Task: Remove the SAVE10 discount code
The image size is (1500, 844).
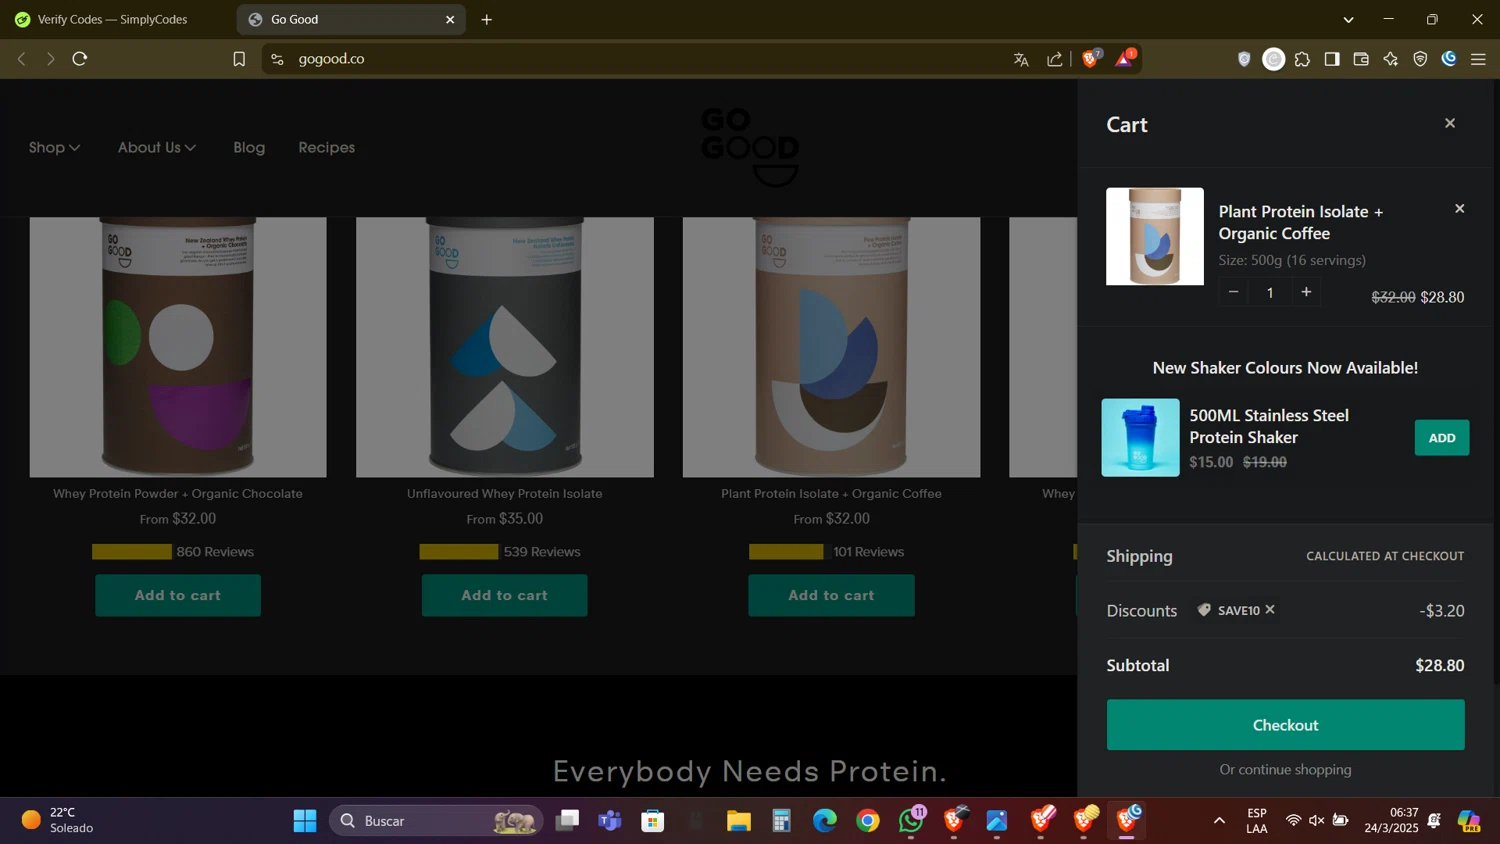Action: (x=1270, y=609)
